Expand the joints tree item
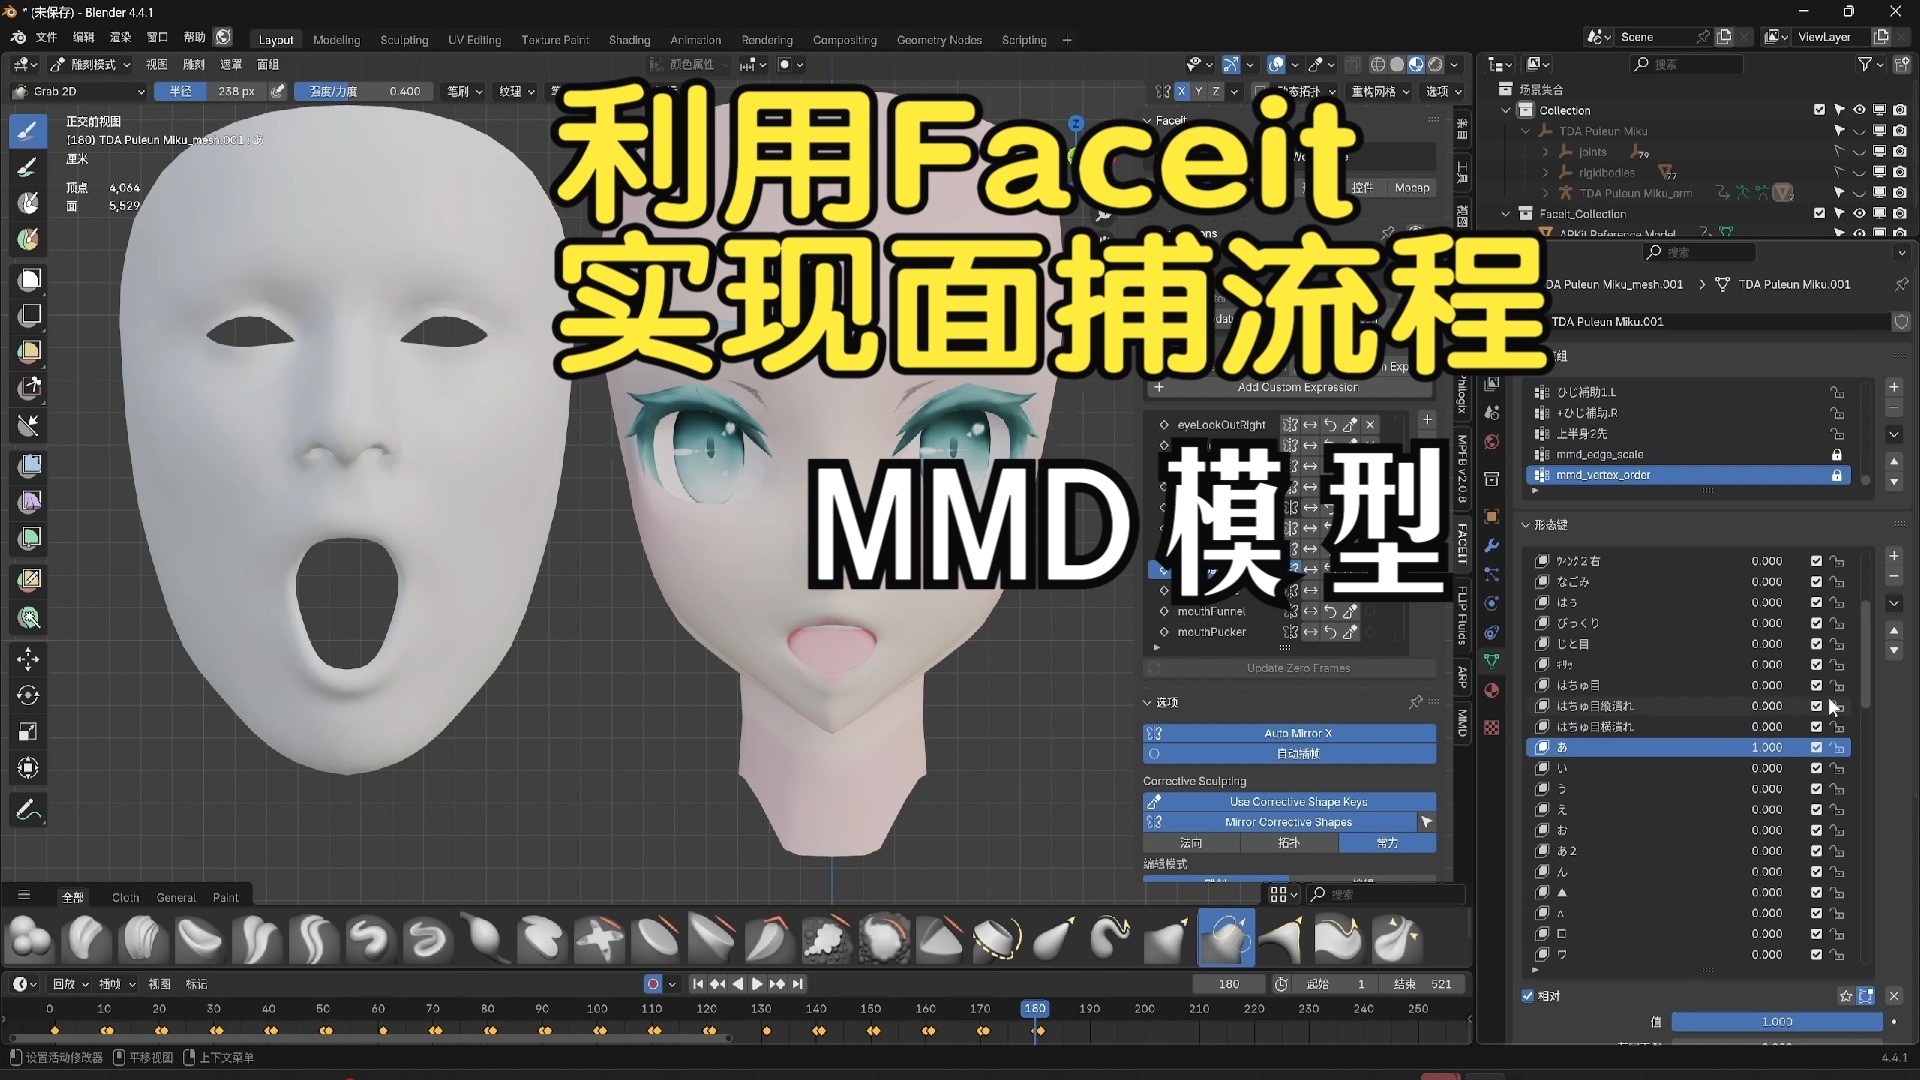 pos(1546,152)
